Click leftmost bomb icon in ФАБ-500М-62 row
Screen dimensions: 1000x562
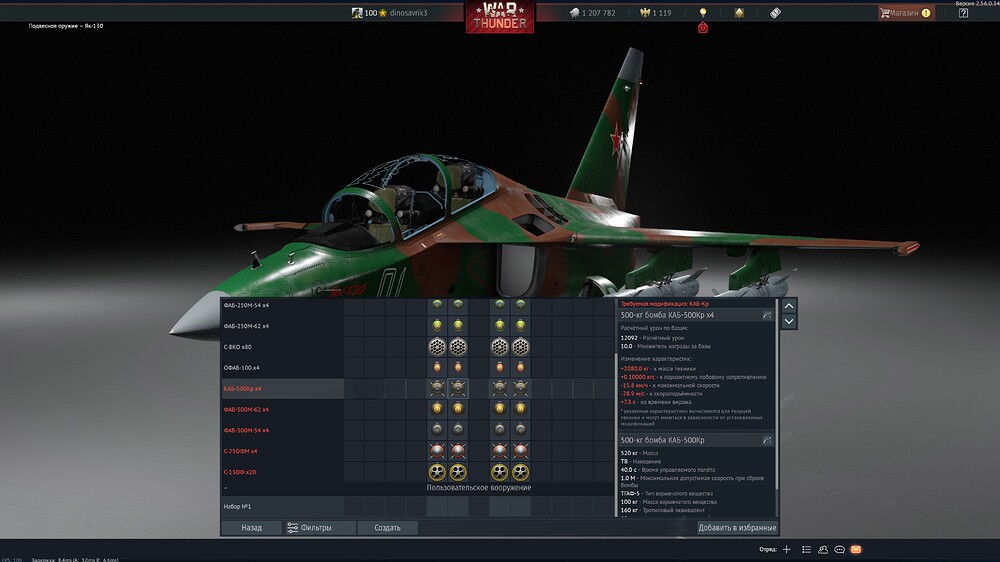pos(437,409)
